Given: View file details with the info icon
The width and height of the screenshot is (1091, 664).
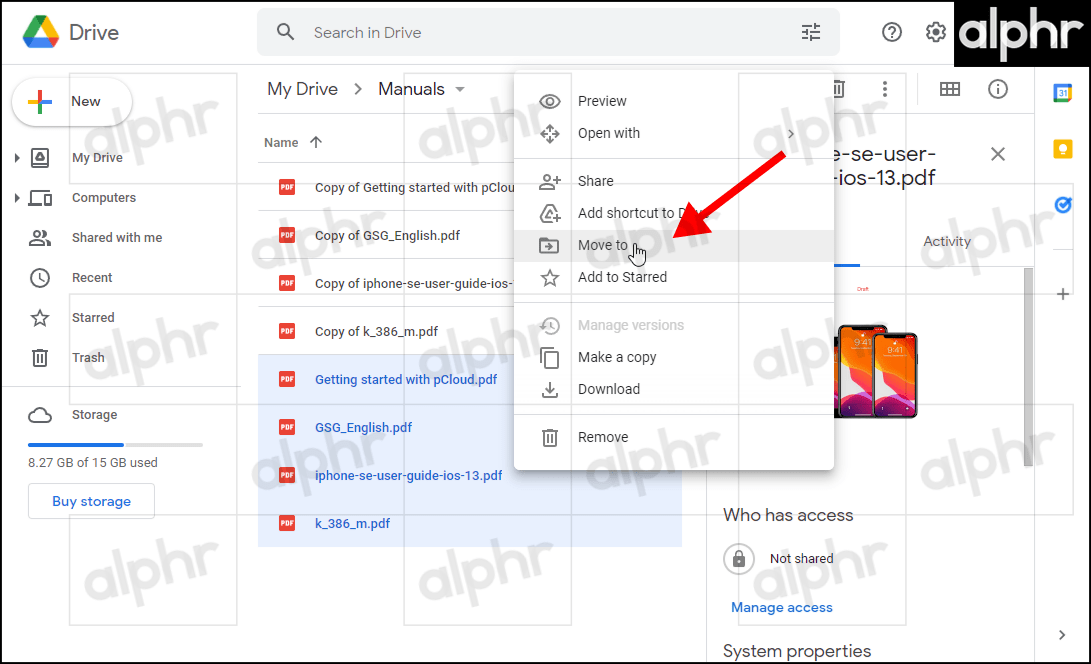Looking at the screenshot, I should [x=998, y=89].
